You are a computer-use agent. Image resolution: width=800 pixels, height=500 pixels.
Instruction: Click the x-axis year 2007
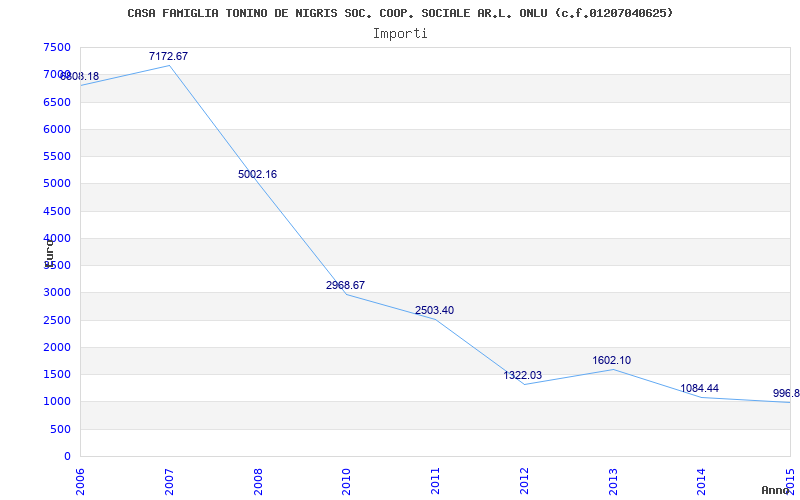point(169,482)
